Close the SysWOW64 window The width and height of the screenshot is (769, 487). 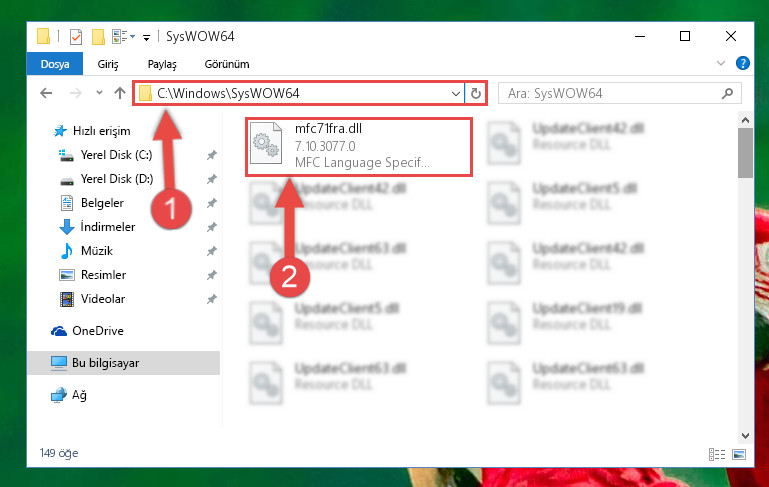(731, 36)
